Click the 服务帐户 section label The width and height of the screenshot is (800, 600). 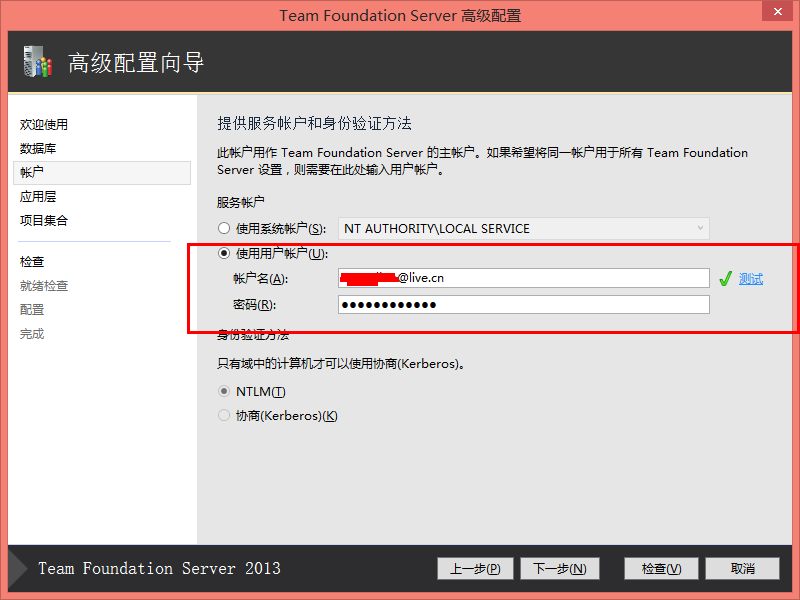pyautogui.click(x=240, y=203)
